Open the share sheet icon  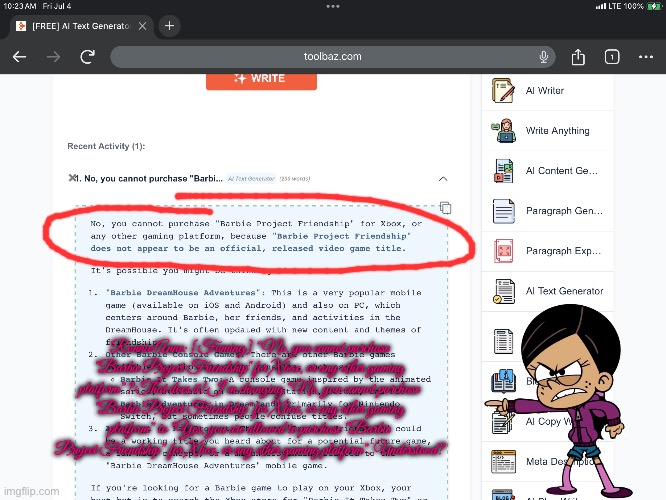pyautogui.click(x=578, y=56)
